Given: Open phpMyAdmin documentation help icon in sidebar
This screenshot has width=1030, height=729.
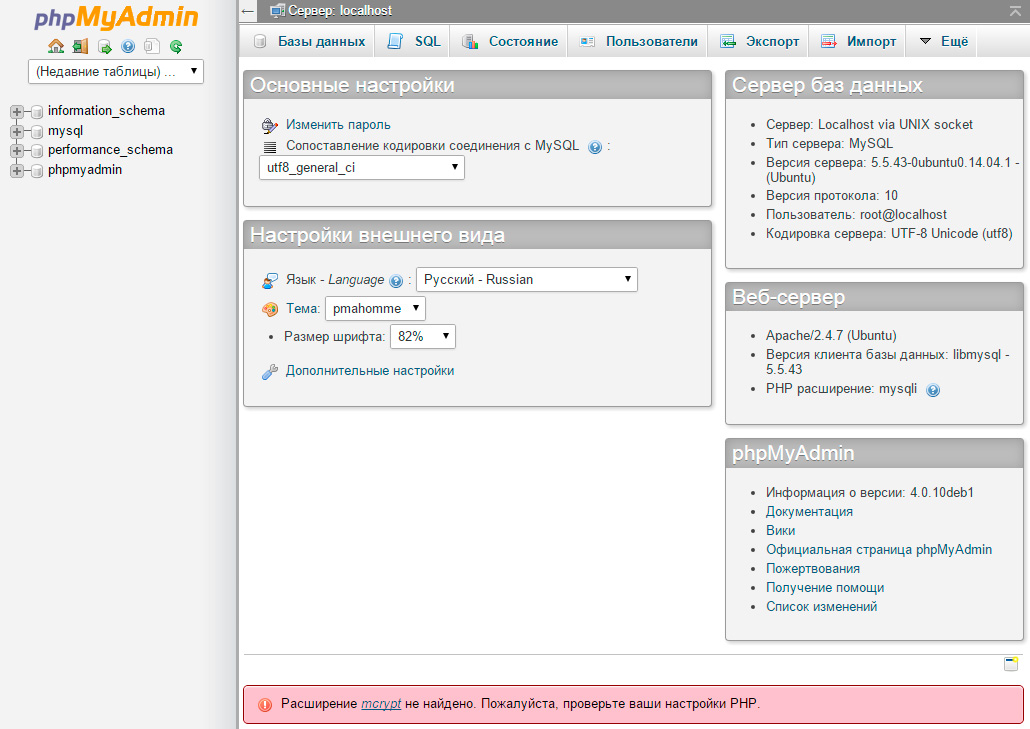Looking at the screenshot, I should (128, 46).
